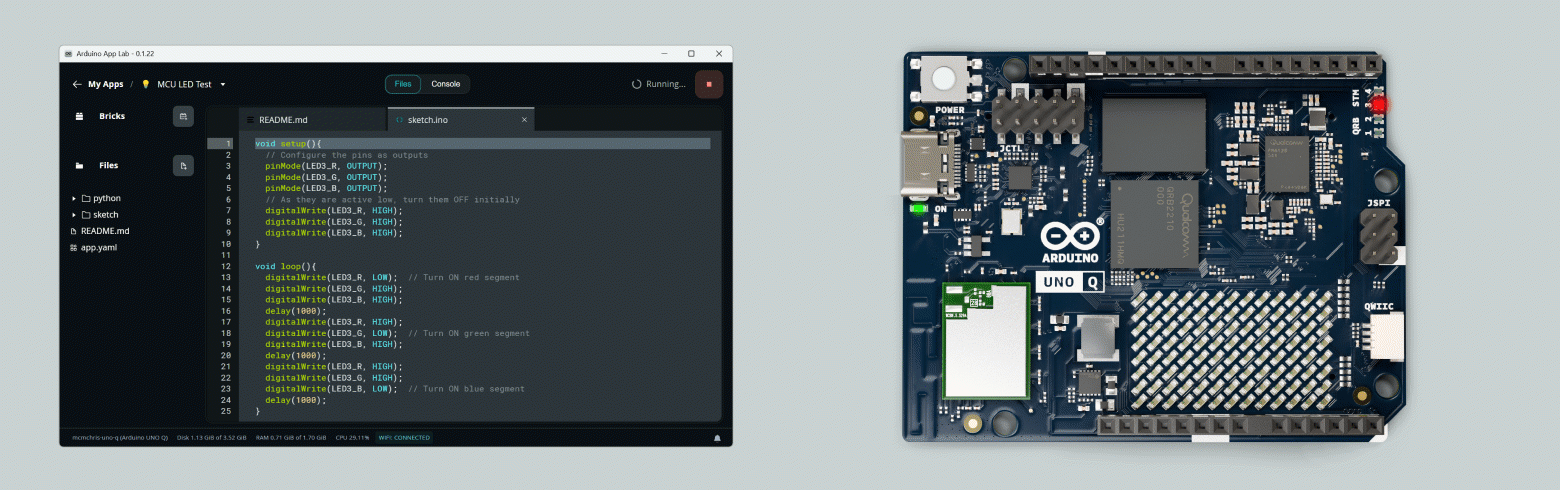Add a brick using the Bricks button
The width and height of the screenshot is (1560, 490).
click(183, 116)
